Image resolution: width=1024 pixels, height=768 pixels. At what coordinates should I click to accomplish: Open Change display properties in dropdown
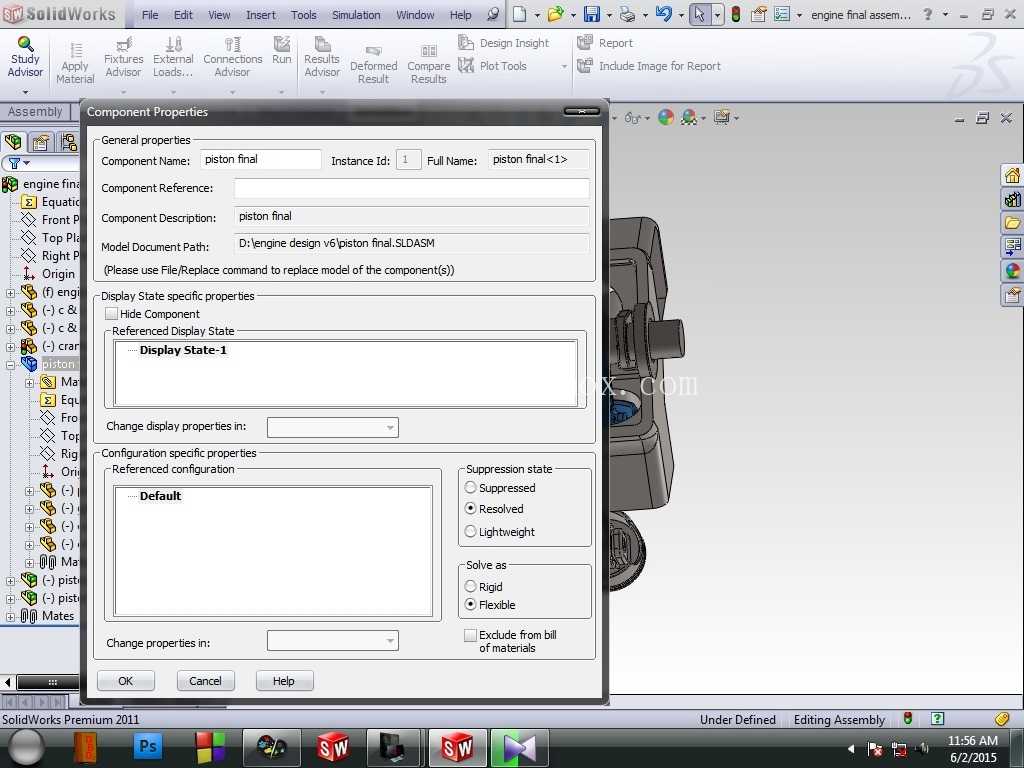click(332, 427)
